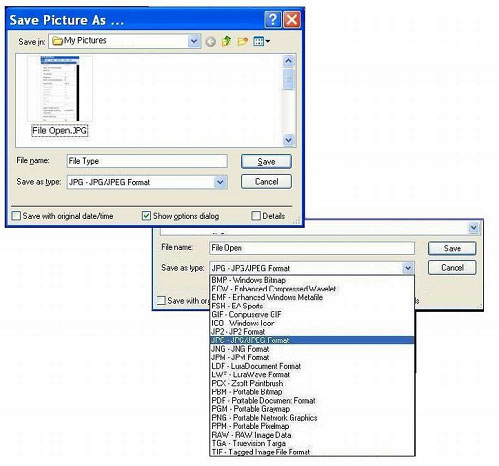Click the File Open.JPG file name label
The width and height of the screenshot is (499, 466).
60,131
